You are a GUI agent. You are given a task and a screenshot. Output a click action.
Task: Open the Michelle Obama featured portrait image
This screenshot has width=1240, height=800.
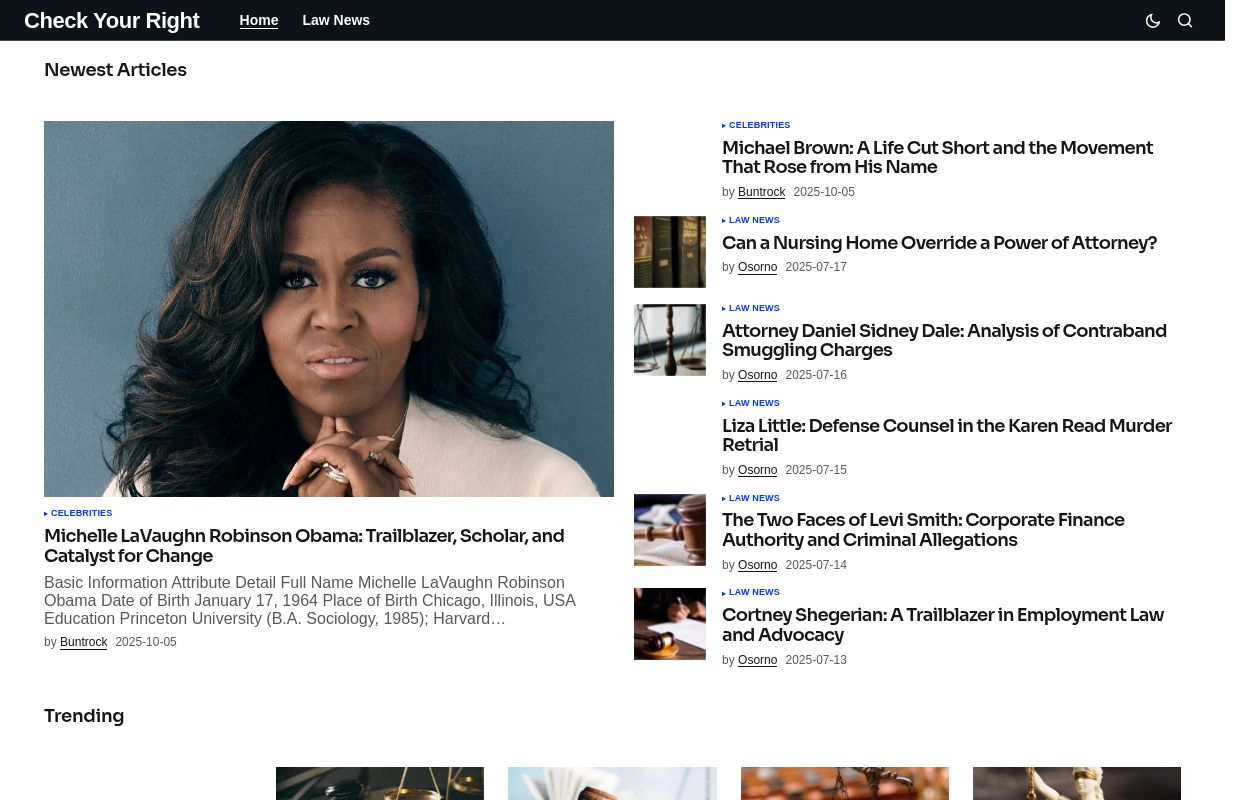(329, 309)
